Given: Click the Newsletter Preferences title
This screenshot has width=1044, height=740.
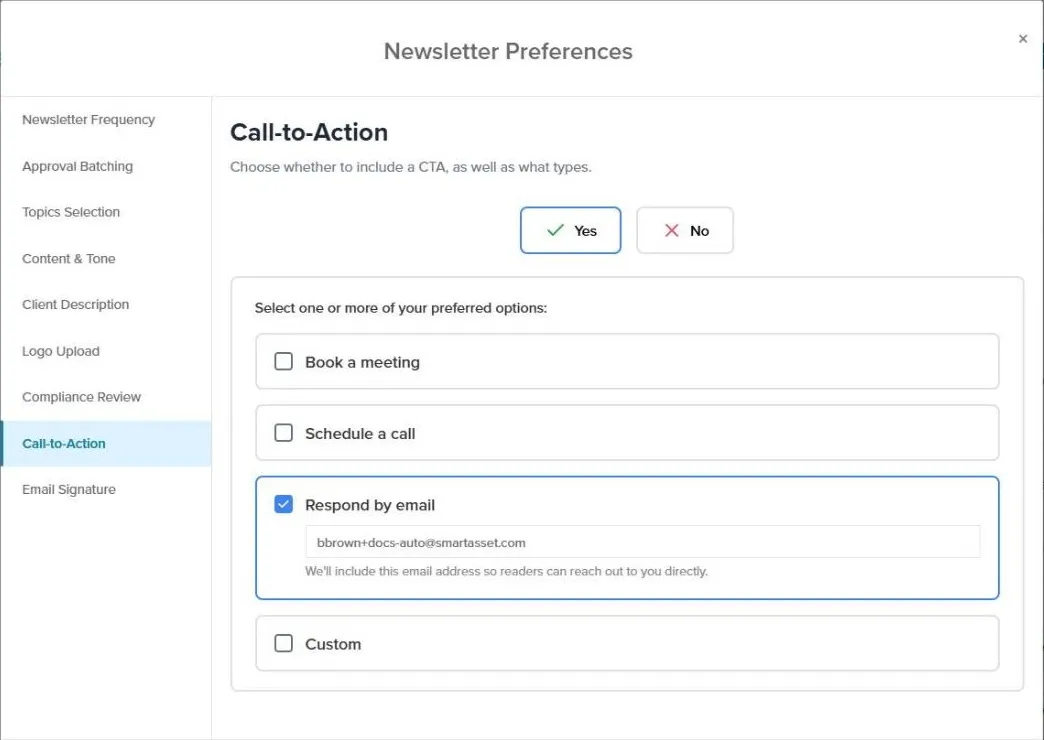Looking at the screenshot, I should [508, 51].
